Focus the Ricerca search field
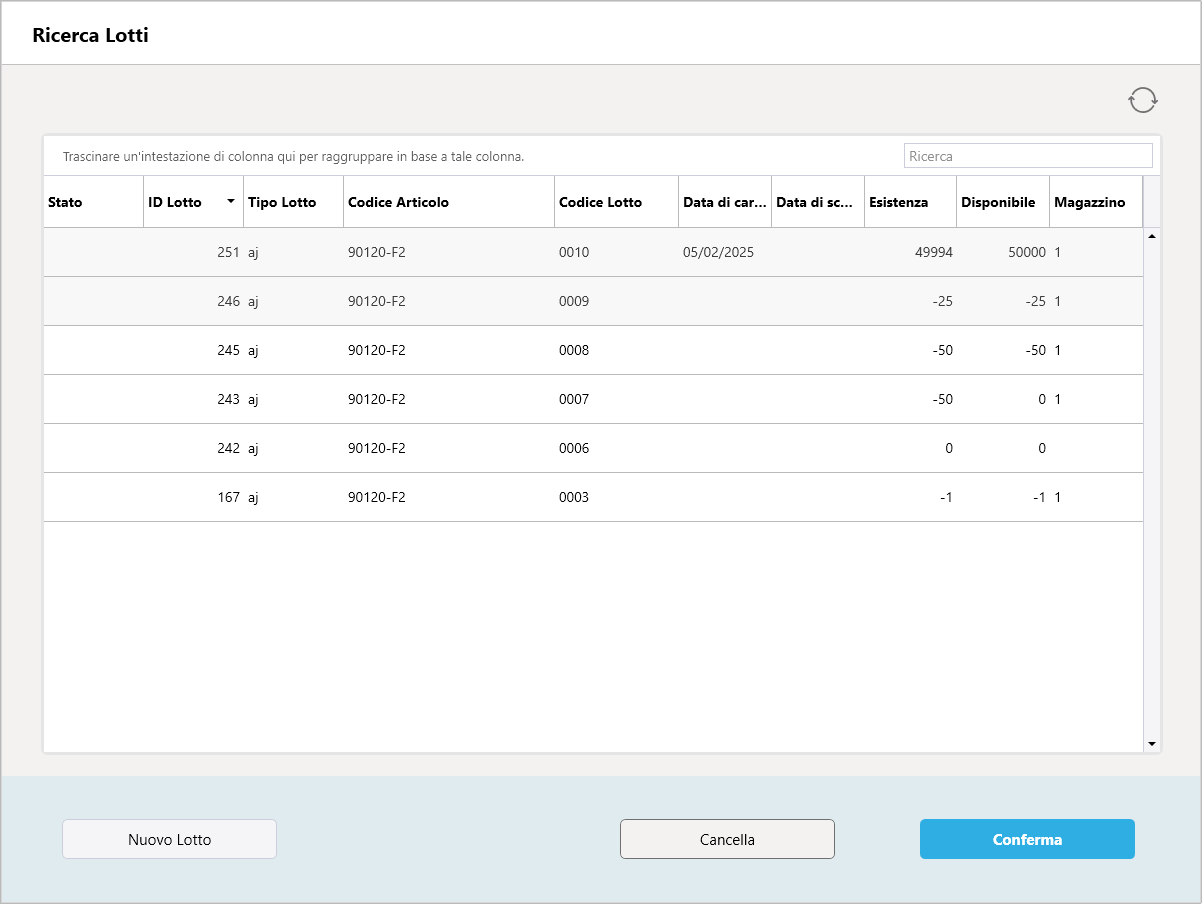 click(1028, 156)
